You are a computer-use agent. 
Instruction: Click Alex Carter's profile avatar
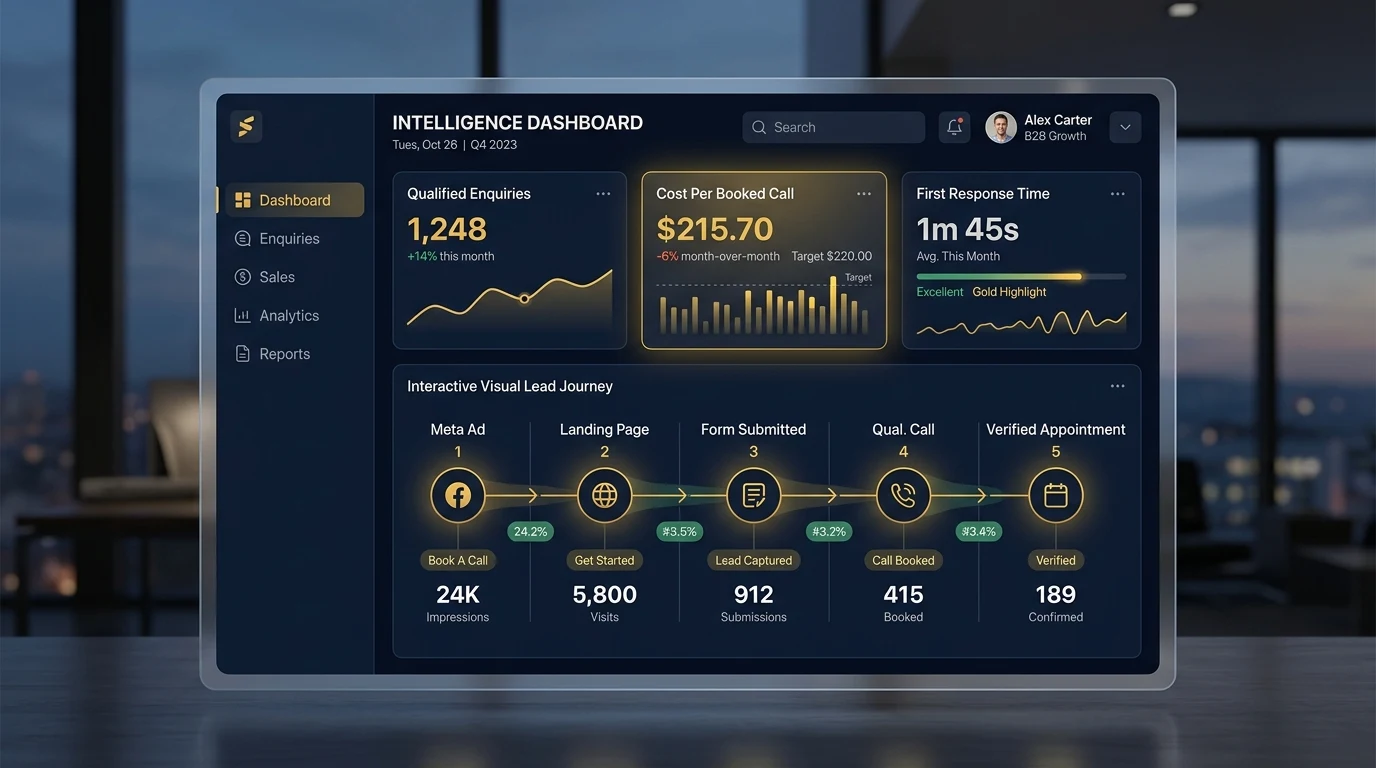(x=1001, y=127)
